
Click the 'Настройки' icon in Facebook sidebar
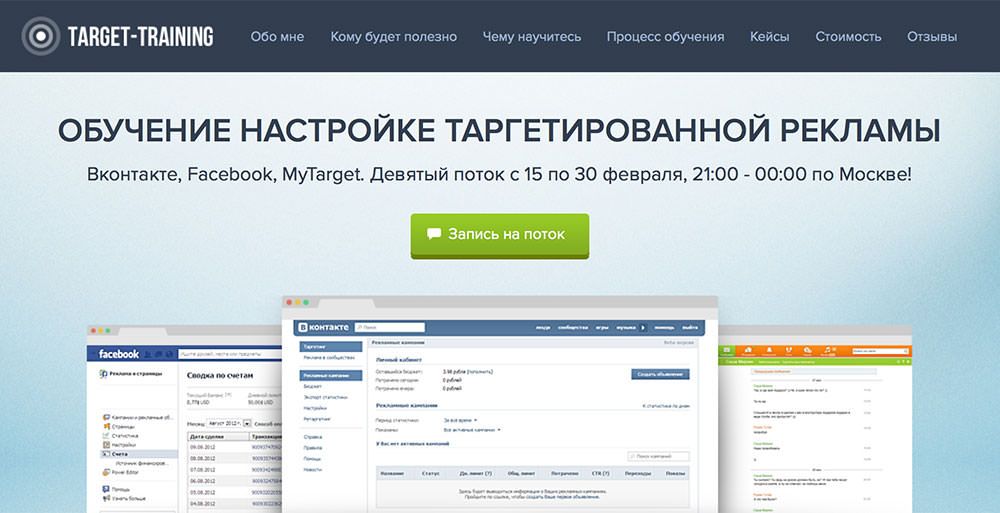tap(106, 445)
